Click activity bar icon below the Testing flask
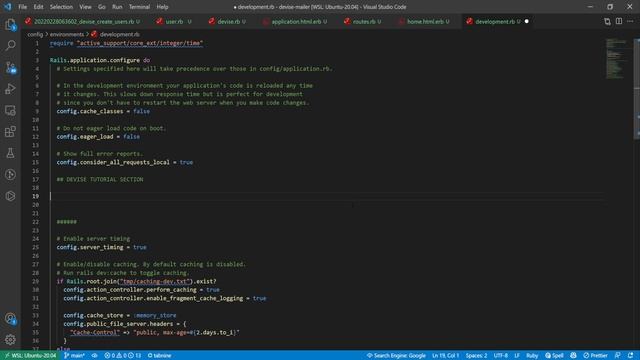The height and width of the screenshot is (360, 640). tap(10, 175)
